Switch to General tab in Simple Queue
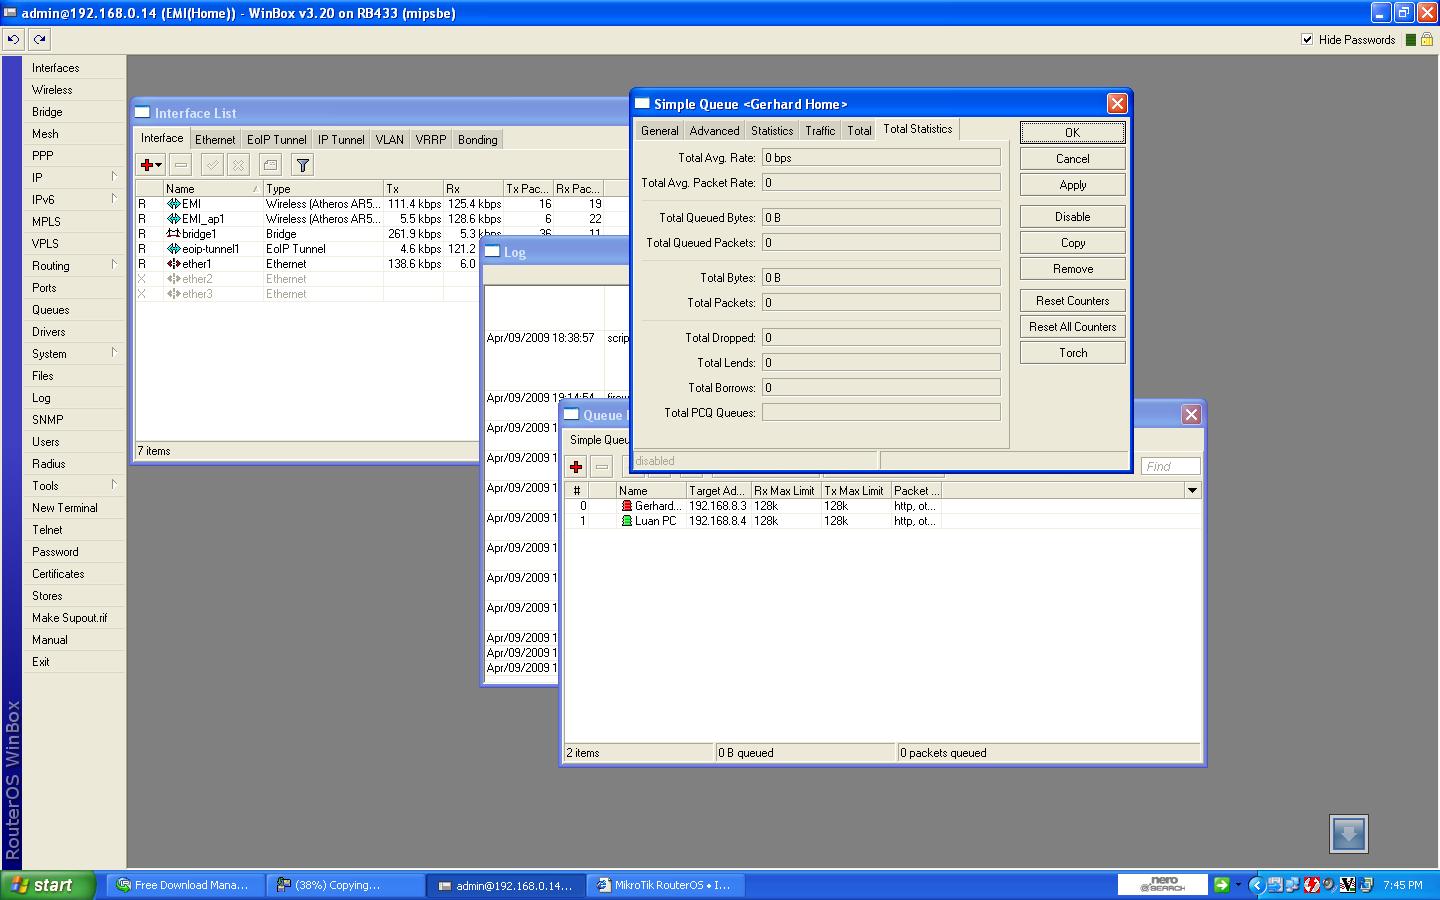The height and width of the screenshot is (900, 1440). [660, 131]
